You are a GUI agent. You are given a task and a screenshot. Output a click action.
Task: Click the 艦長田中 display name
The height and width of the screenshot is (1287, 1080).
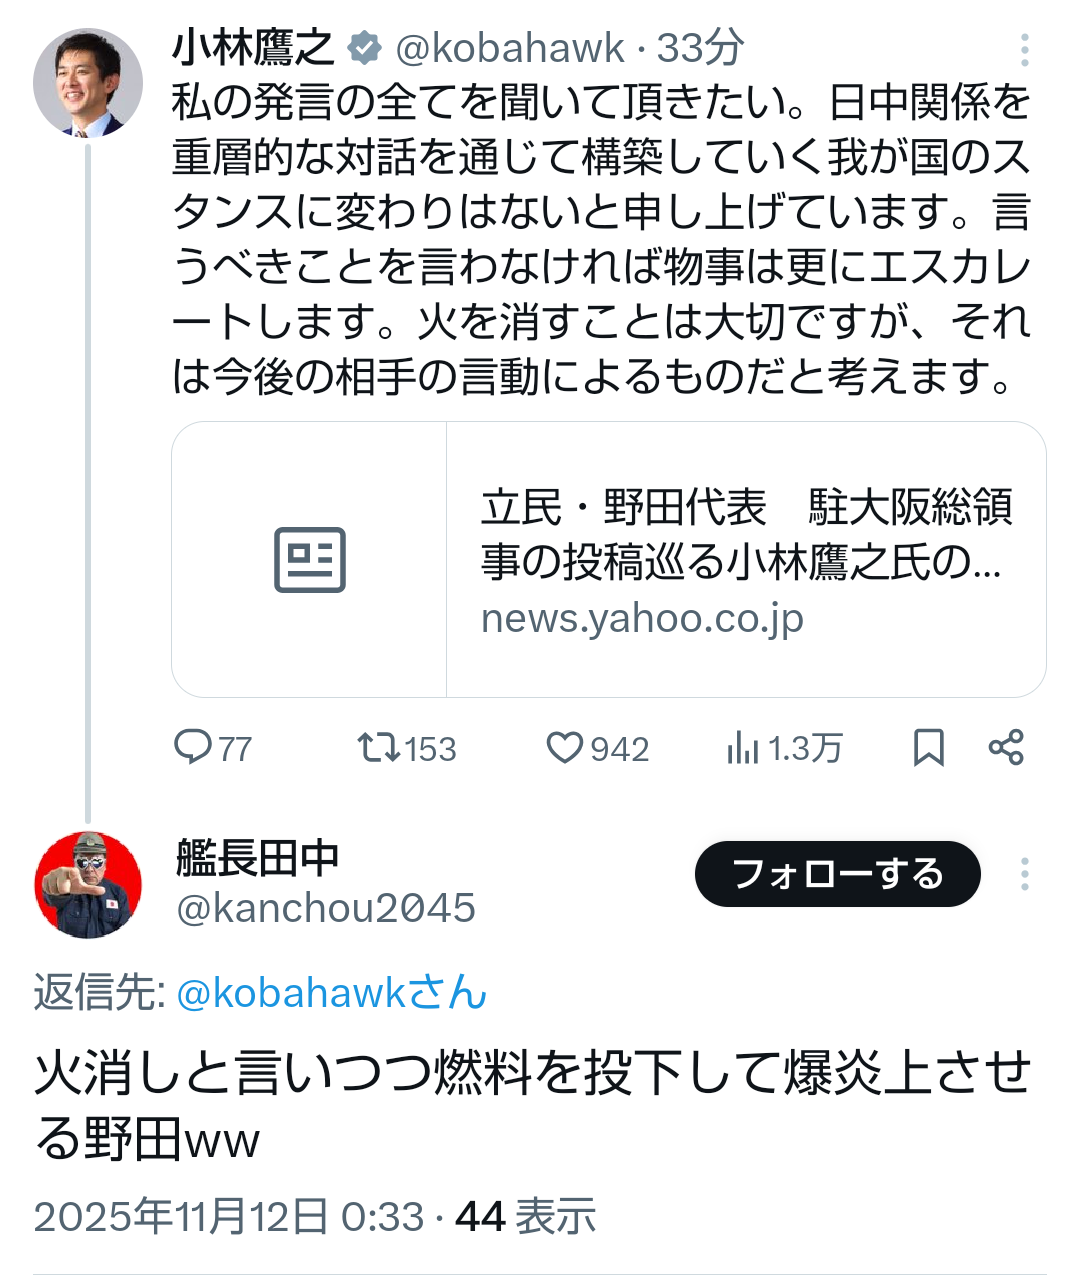click(258, 858)
